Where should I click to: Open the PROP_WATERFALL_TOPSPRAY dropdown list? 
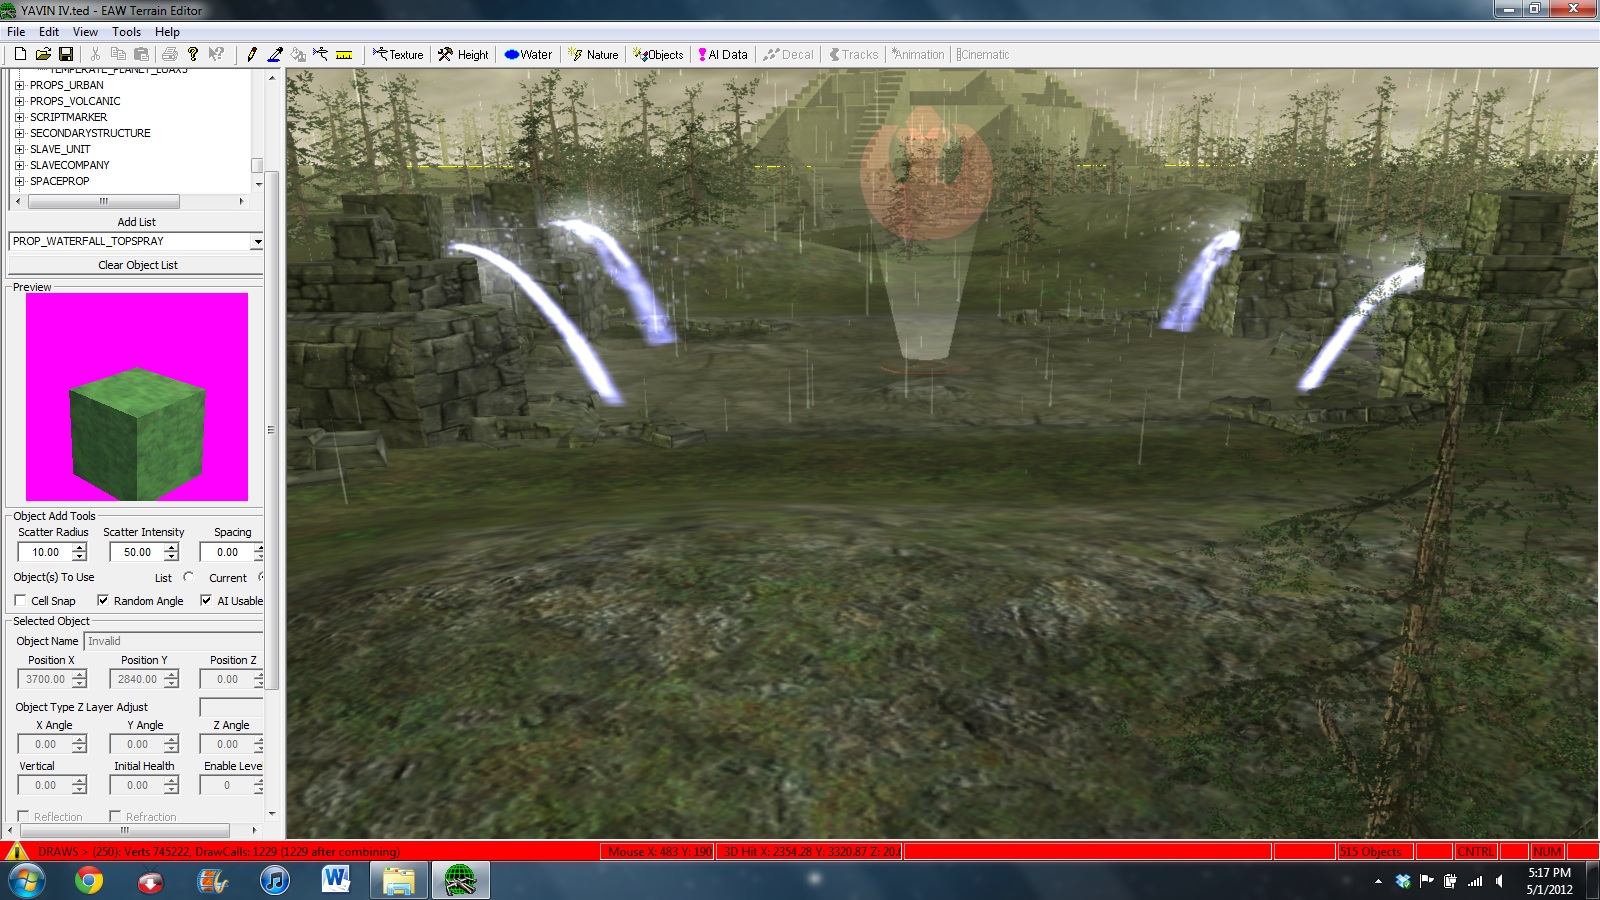click(x=256, y=241)
